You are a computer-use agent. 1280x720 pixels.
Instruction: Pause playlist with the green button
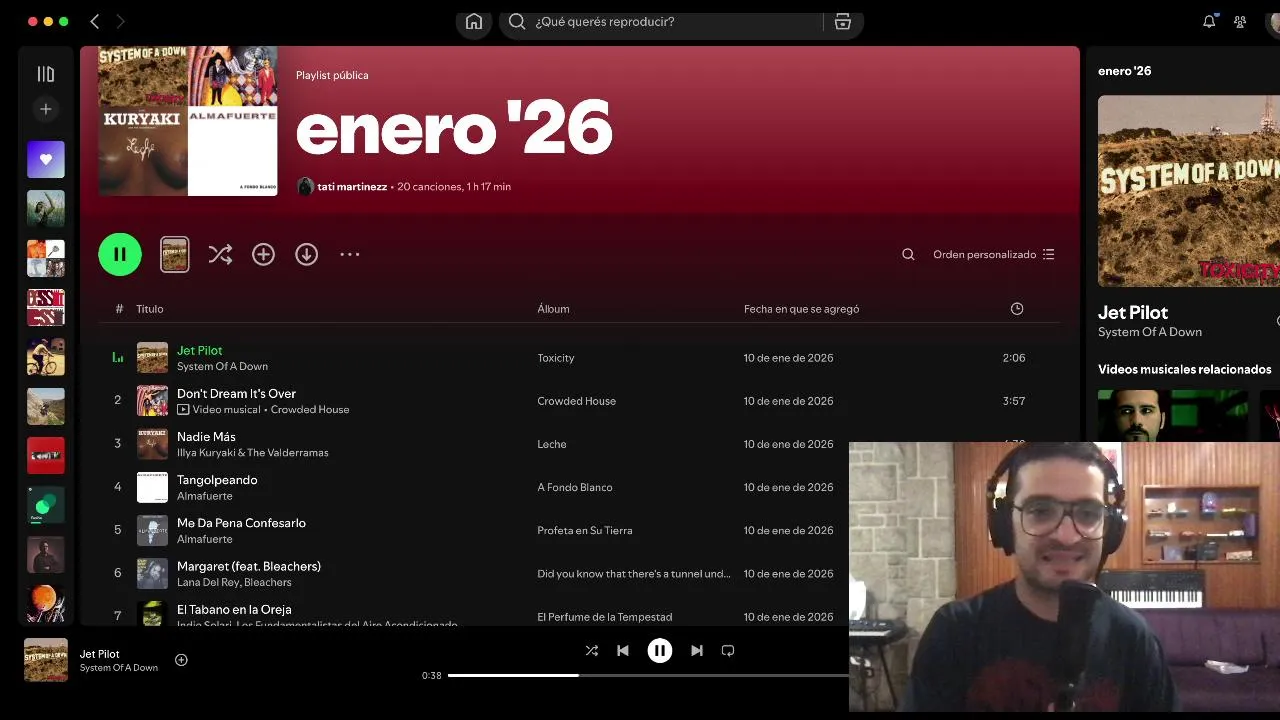120,254
